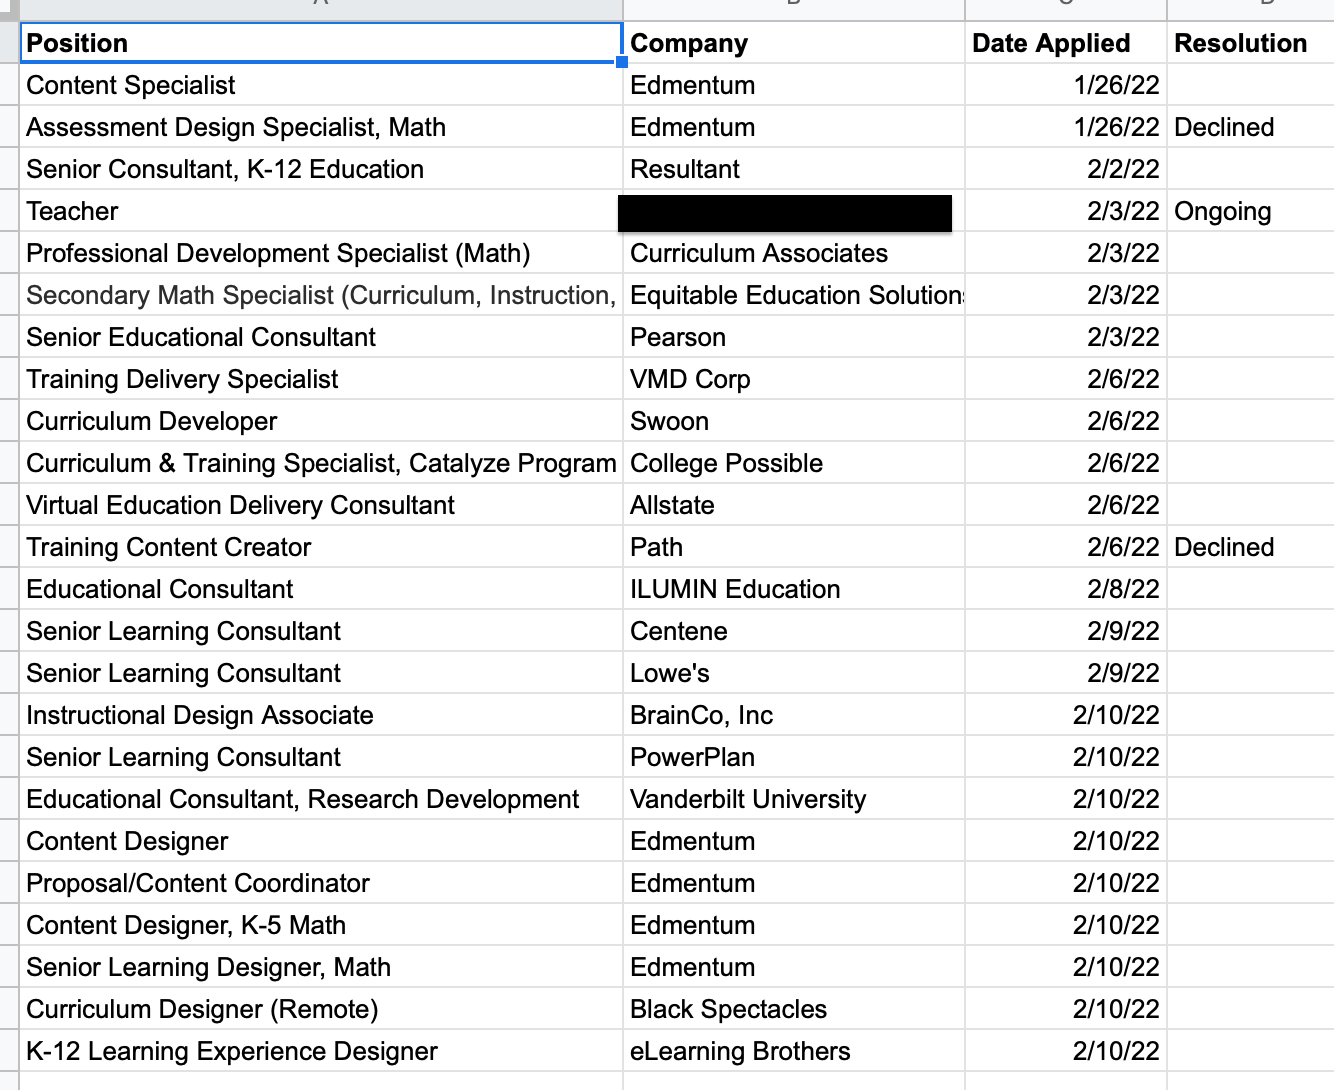
Task: Select the Training Content Creator position cell
Action: pos(320,547)
